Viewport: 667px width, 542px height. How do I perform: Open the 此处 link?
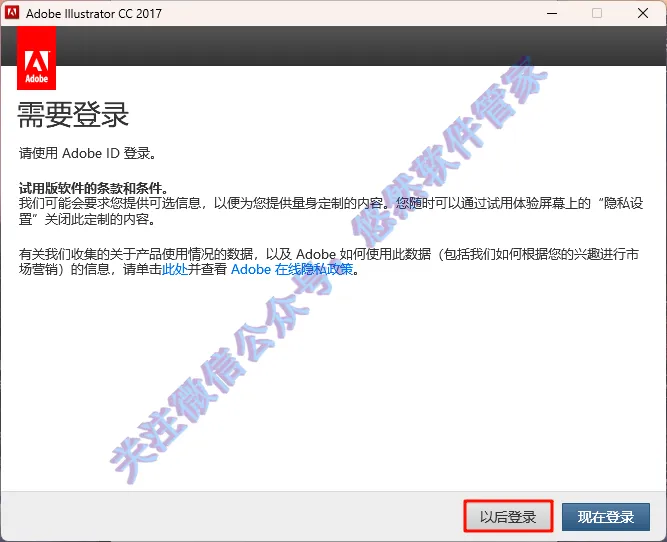pyautogui.click(x=175, y=269)
